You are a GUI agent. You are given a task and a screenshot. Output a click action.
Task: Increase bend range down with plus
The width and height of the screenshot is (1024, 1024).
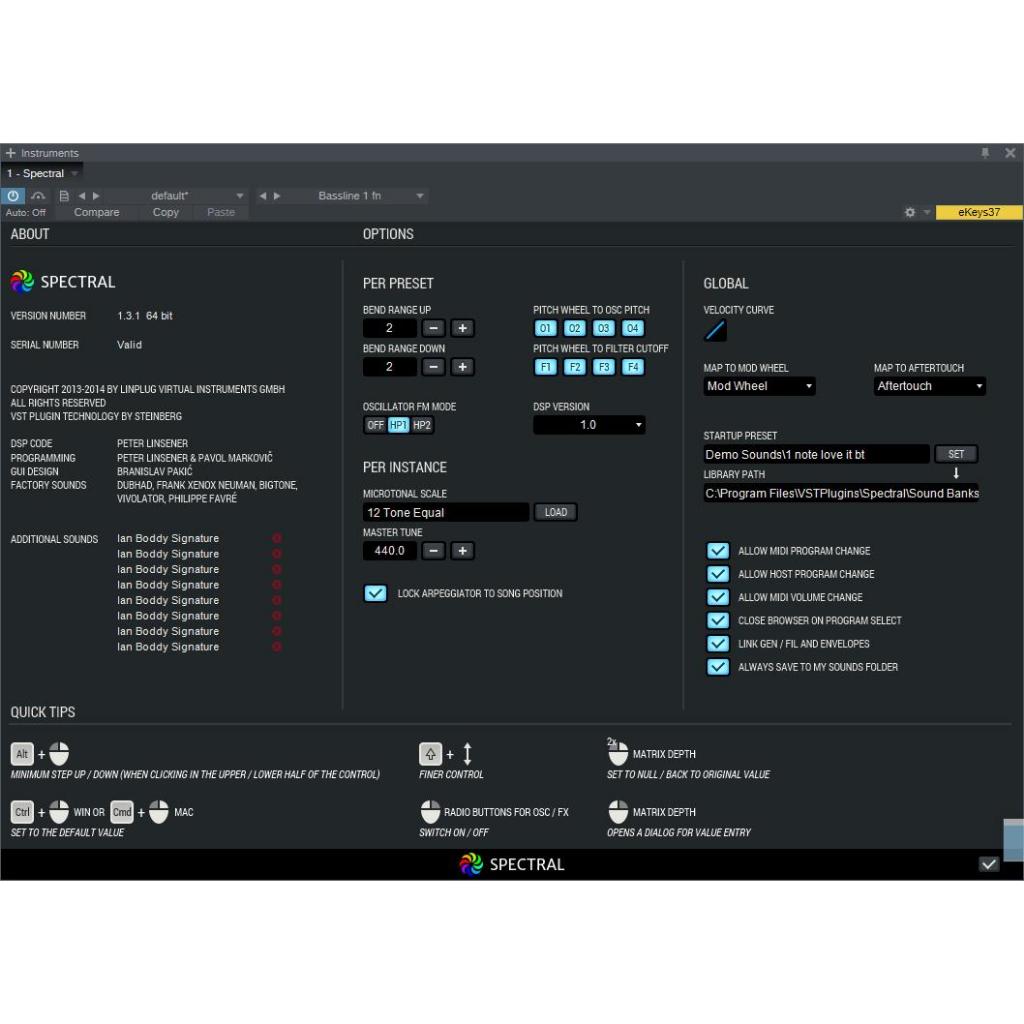point(462,366)
